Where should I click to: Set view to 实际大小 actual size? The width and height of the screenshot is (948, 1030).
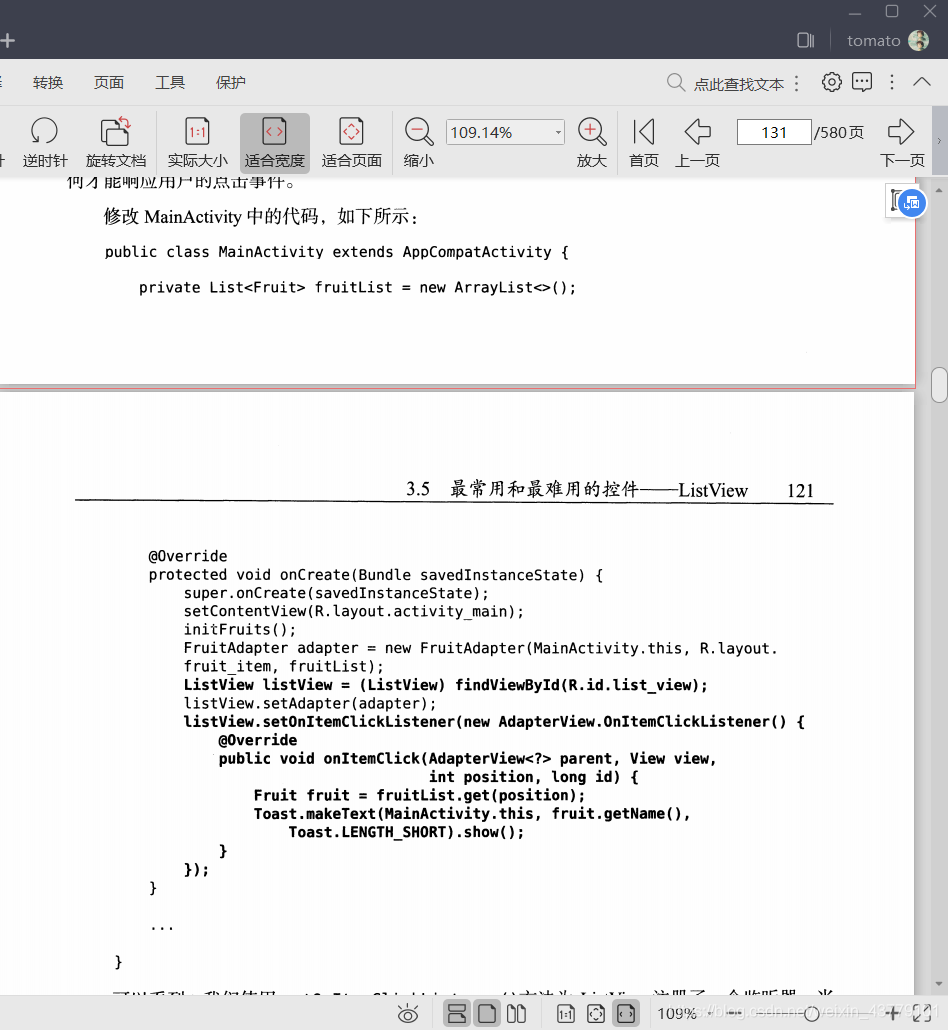pos(197,143)
